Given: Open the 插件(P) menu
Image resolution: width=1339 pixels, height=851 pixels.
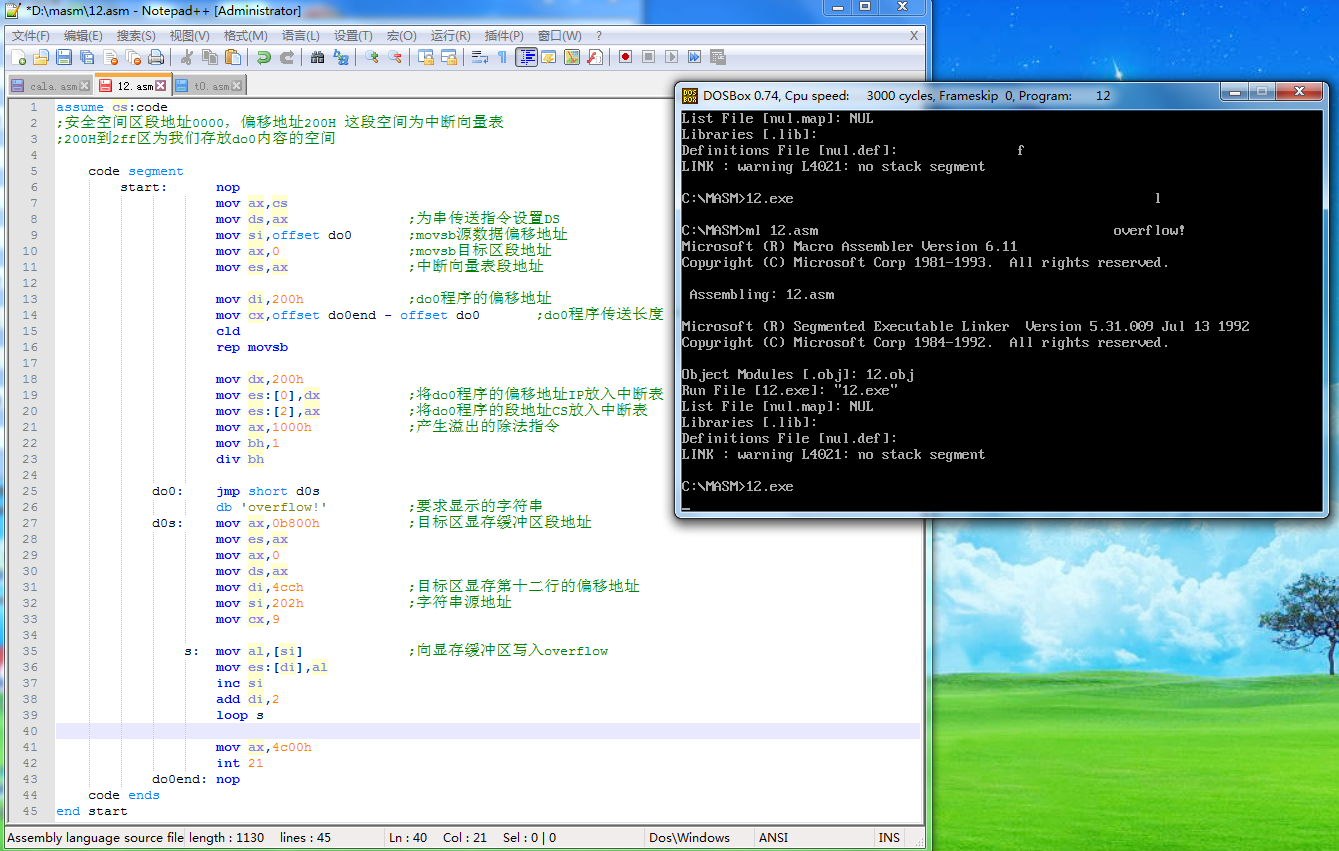Looking at the screenshot, I should point(504,35).
